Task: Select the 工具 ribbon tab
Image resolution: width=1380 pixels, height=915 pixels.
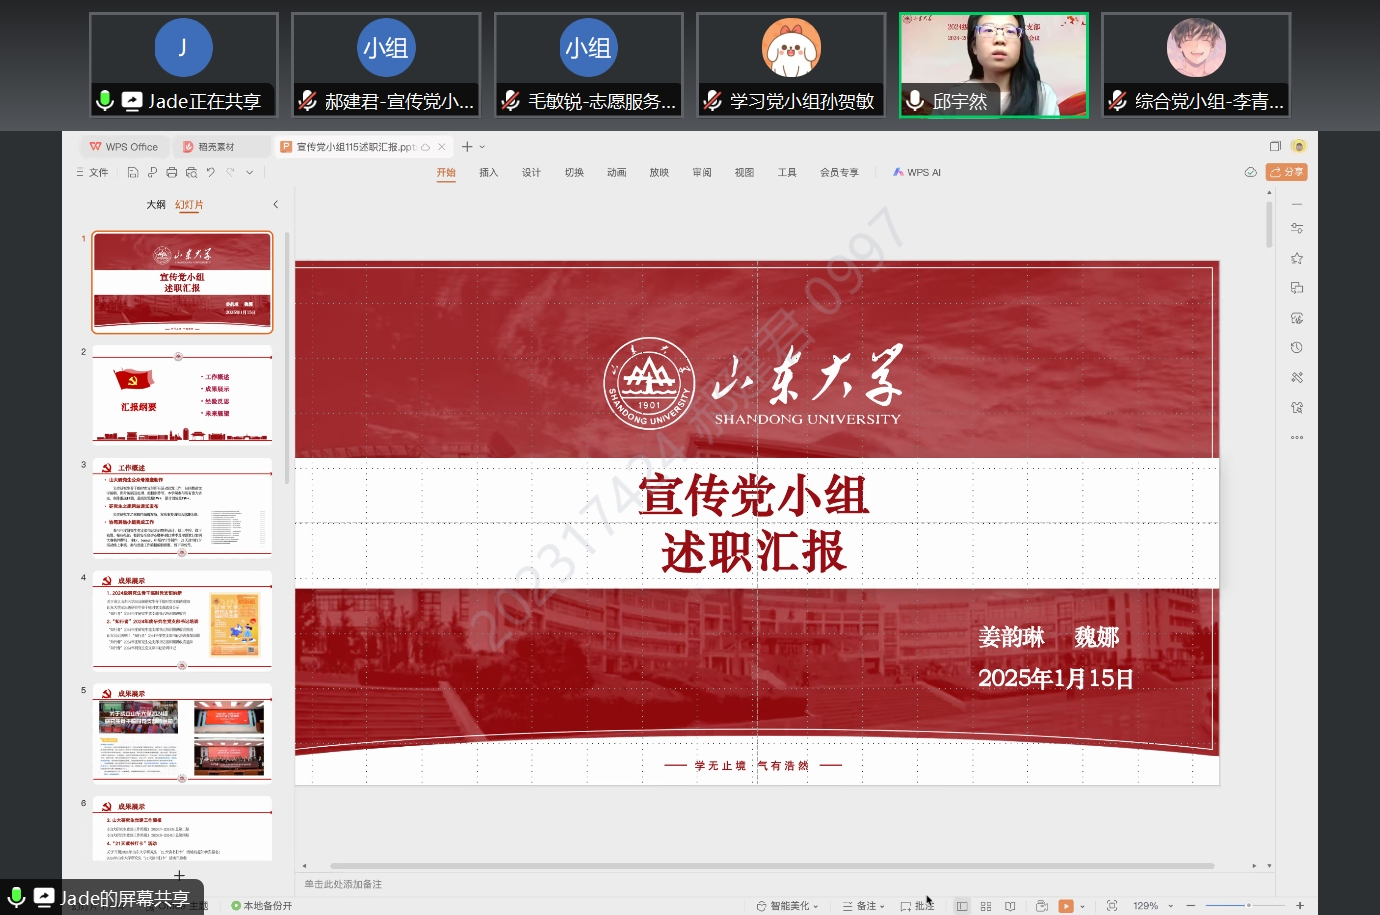Action: click(787, 172)
